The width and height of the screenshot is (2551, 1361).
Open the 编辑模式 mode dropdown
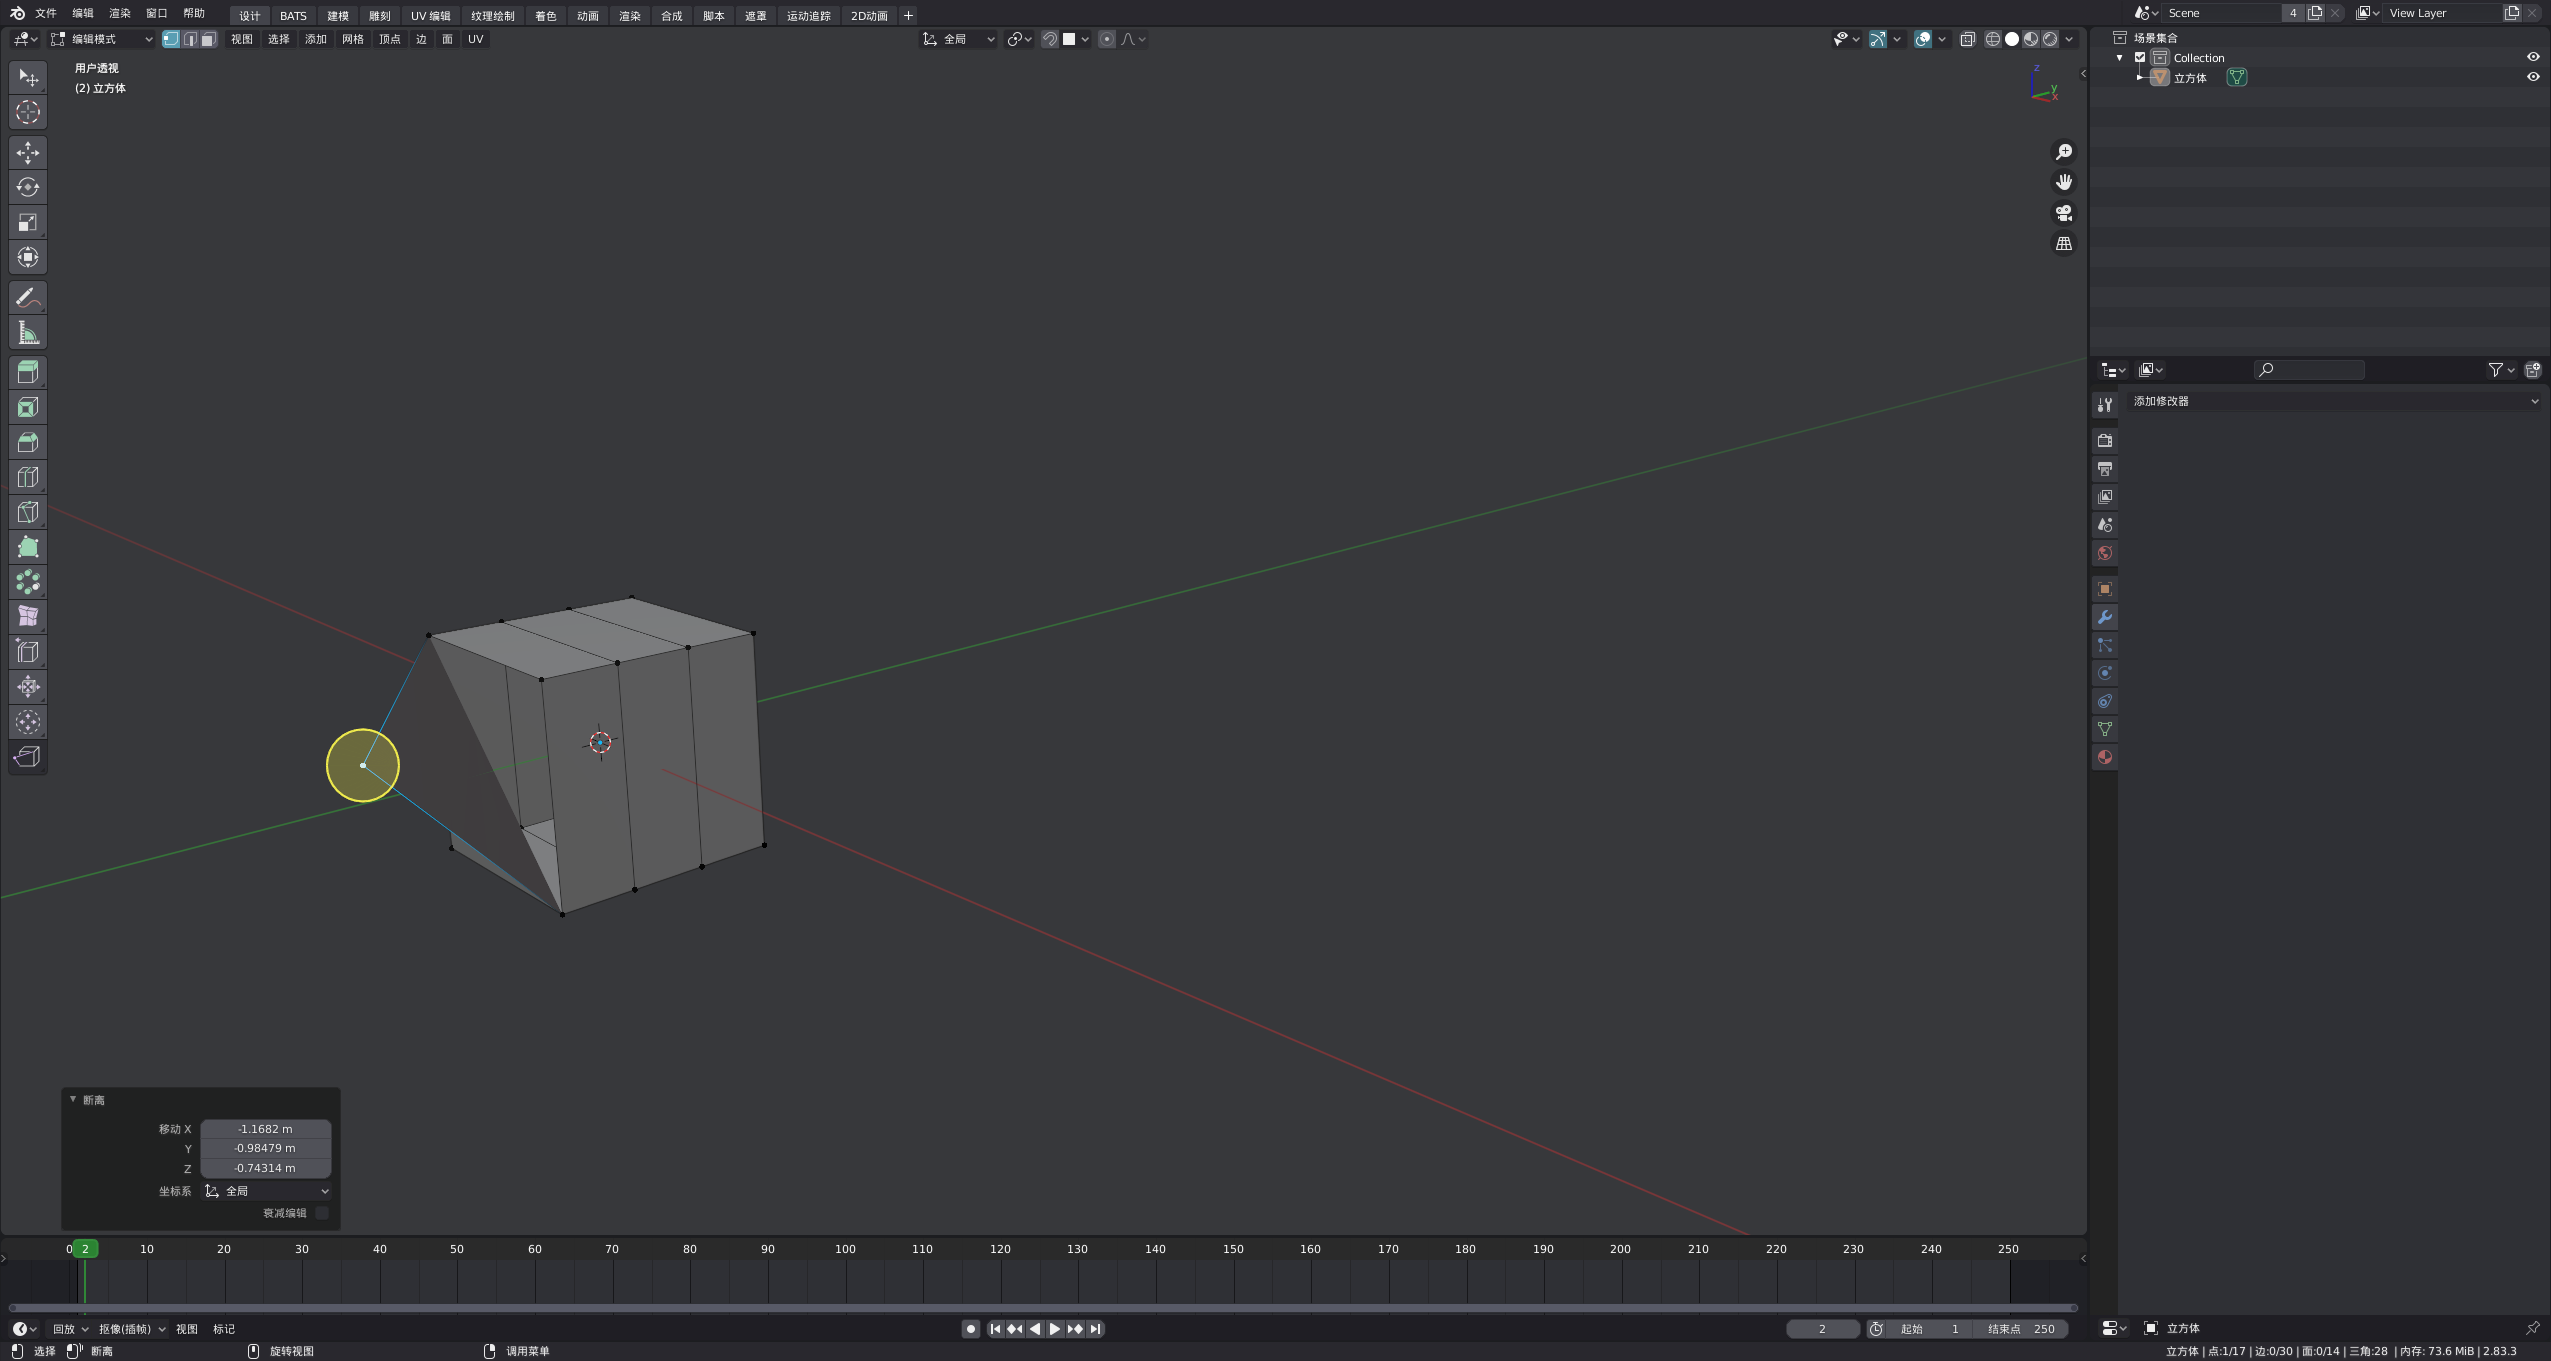tap(100, 39)
